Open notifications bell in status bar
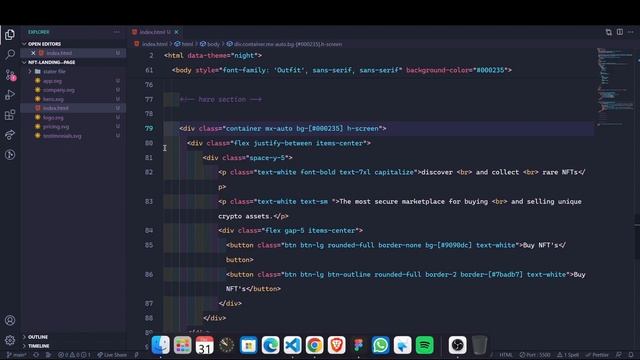Screen dimensions: 640x360 (x=631, y=355)
